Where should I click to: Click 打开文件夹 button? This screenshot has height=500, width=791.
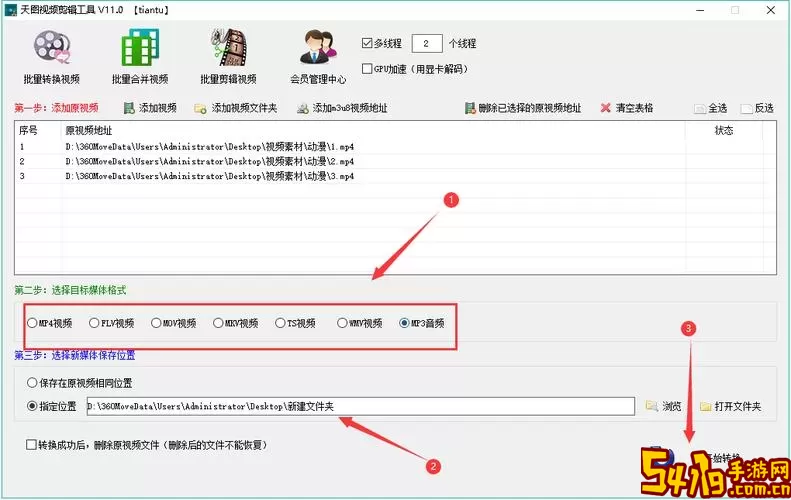click(x=730, y=406)
